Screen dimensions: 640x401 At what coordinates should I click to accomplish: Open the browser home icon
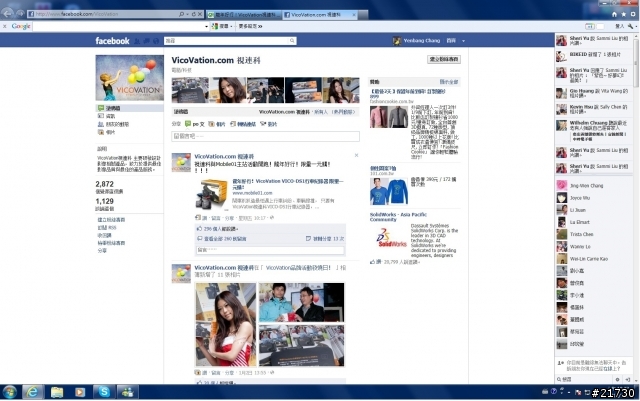click(x=614, y=14)
